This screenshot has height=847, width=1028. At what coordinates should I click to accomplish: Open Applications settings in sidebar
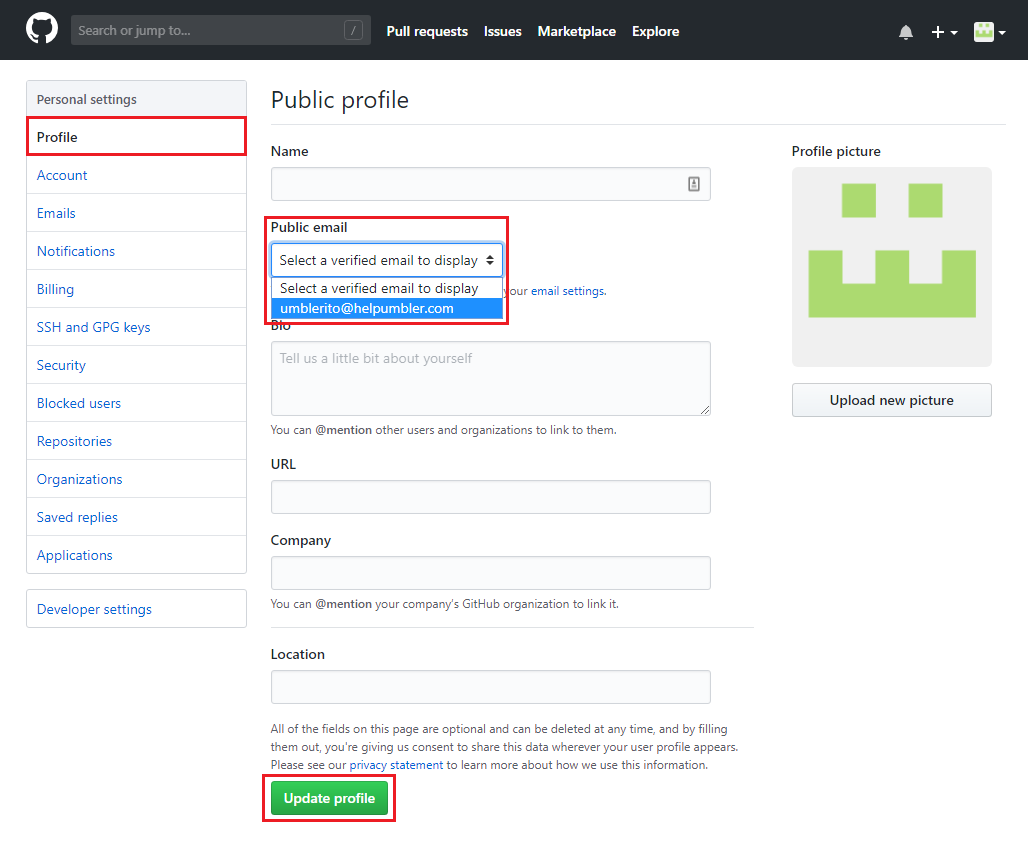[136, 555]
